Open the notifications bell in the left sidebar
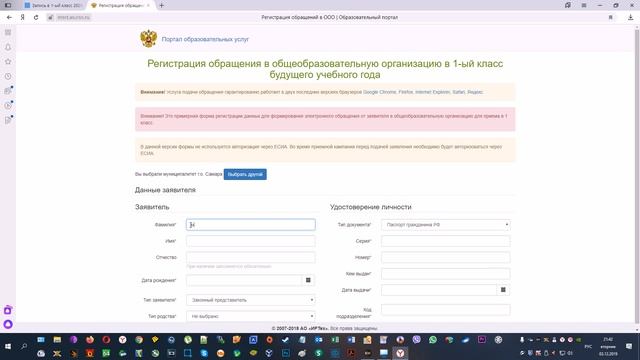Screen dimensions: 640x360 point(8,47)
